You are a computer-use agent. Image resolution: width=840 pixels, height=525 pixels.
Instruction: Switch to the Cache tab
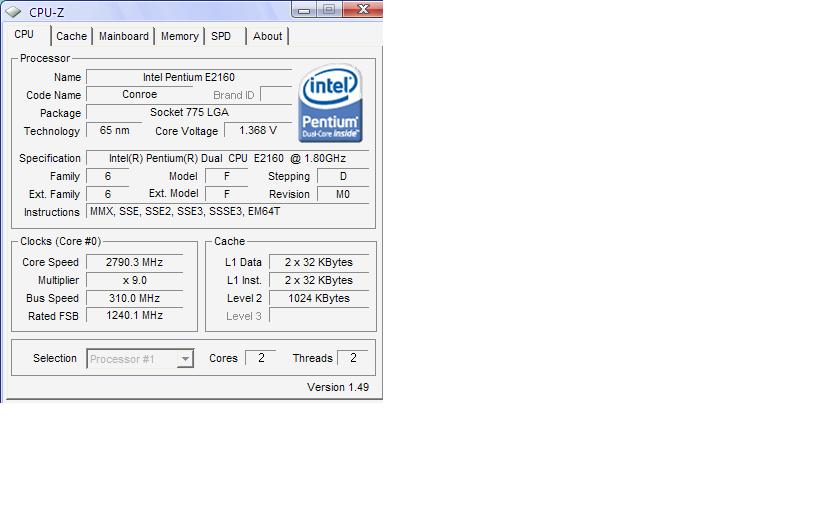click(71, 36)
